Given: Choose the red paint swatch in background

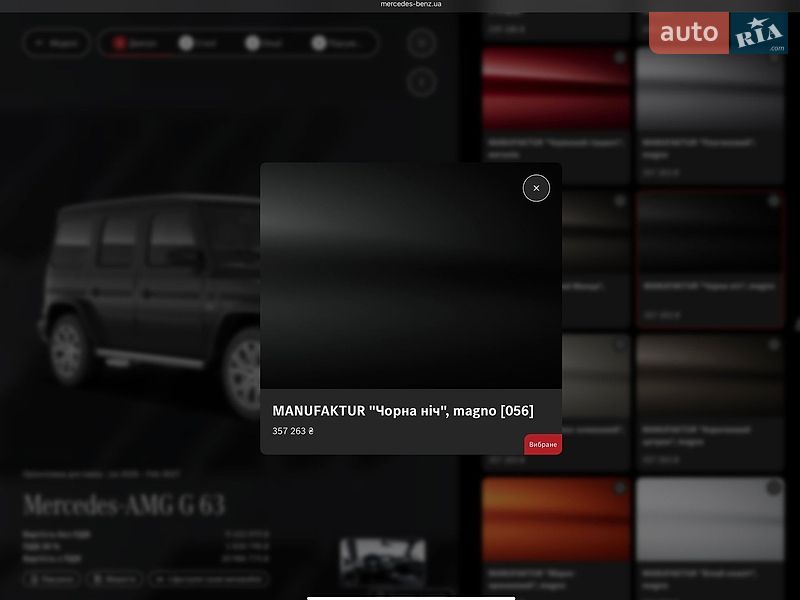Looking at the screenshot, I should click(x=556, y=90).
